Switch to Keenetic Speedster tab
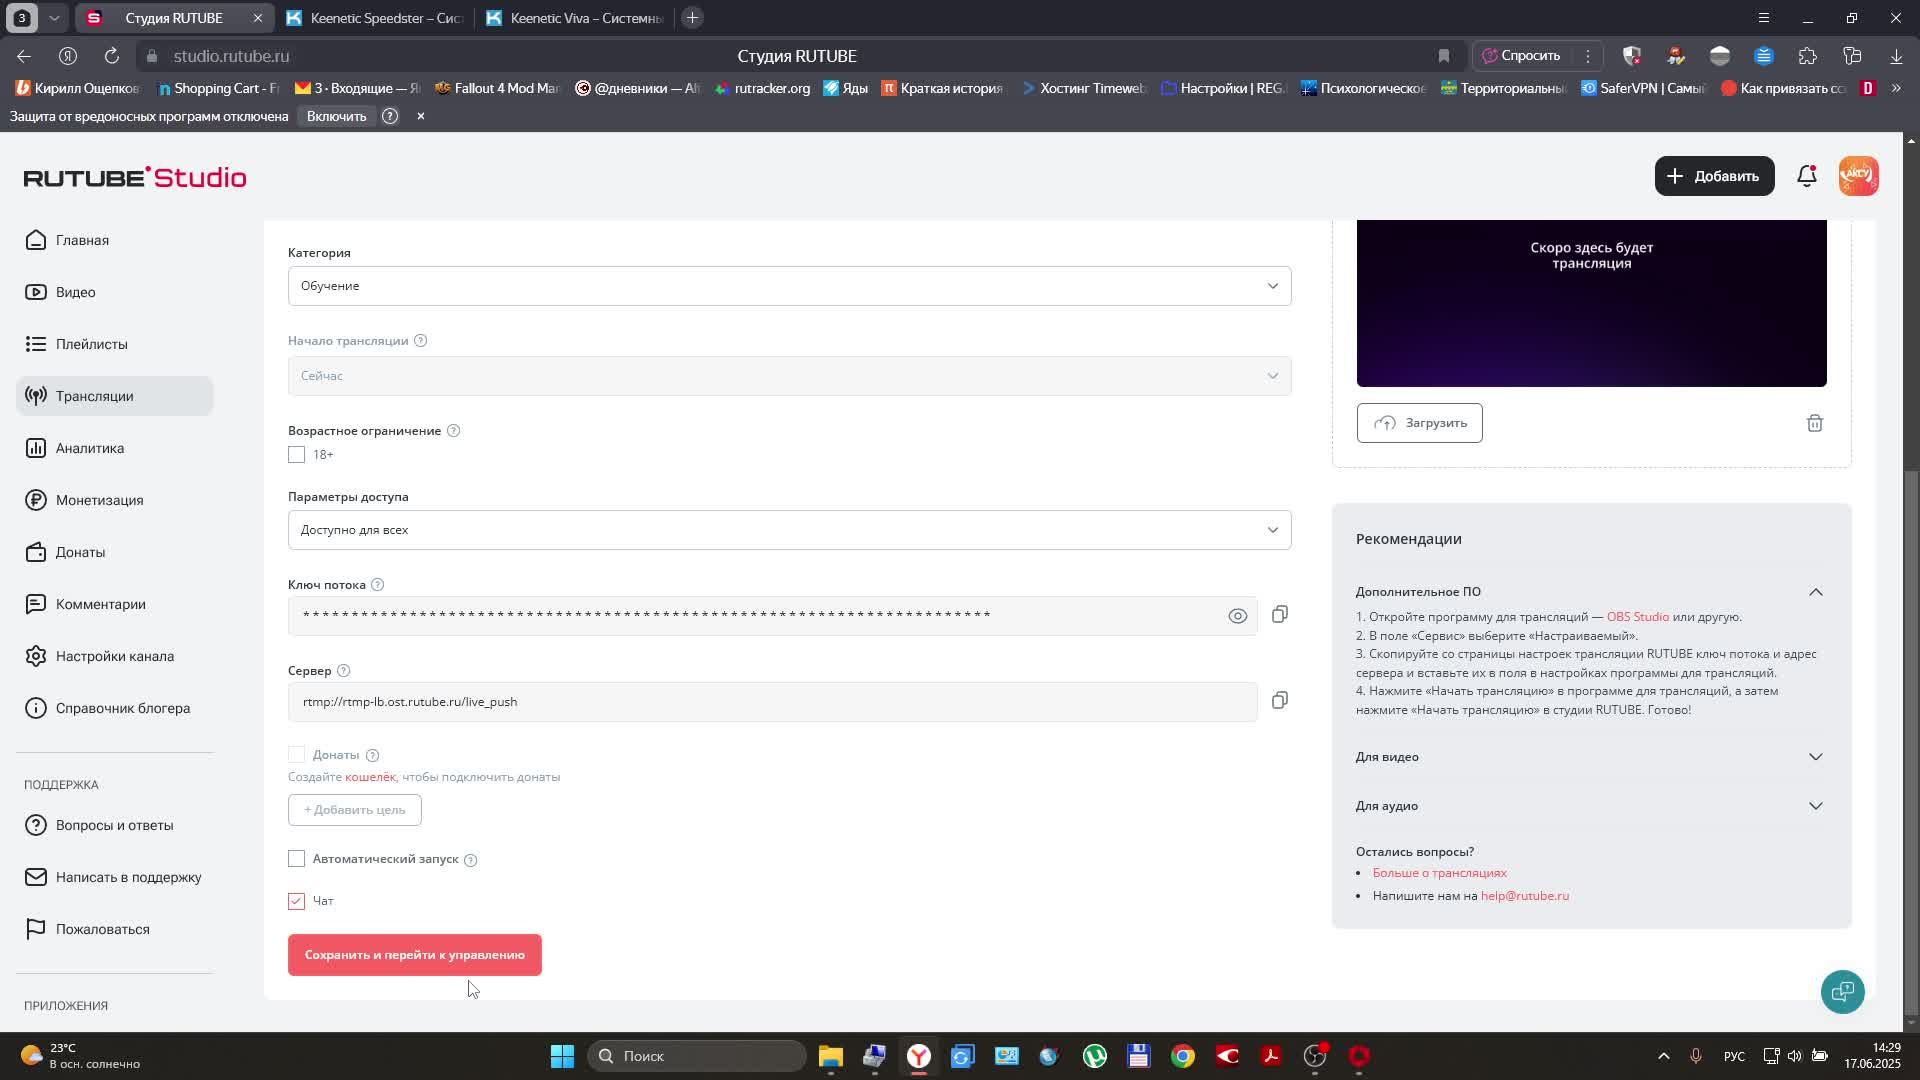 [374, 18]
